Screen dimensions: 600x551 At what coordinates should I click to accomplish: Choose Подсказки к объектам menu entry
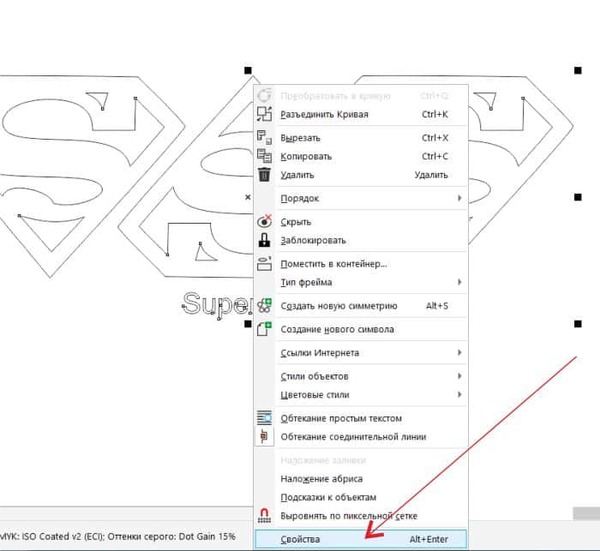328,497
